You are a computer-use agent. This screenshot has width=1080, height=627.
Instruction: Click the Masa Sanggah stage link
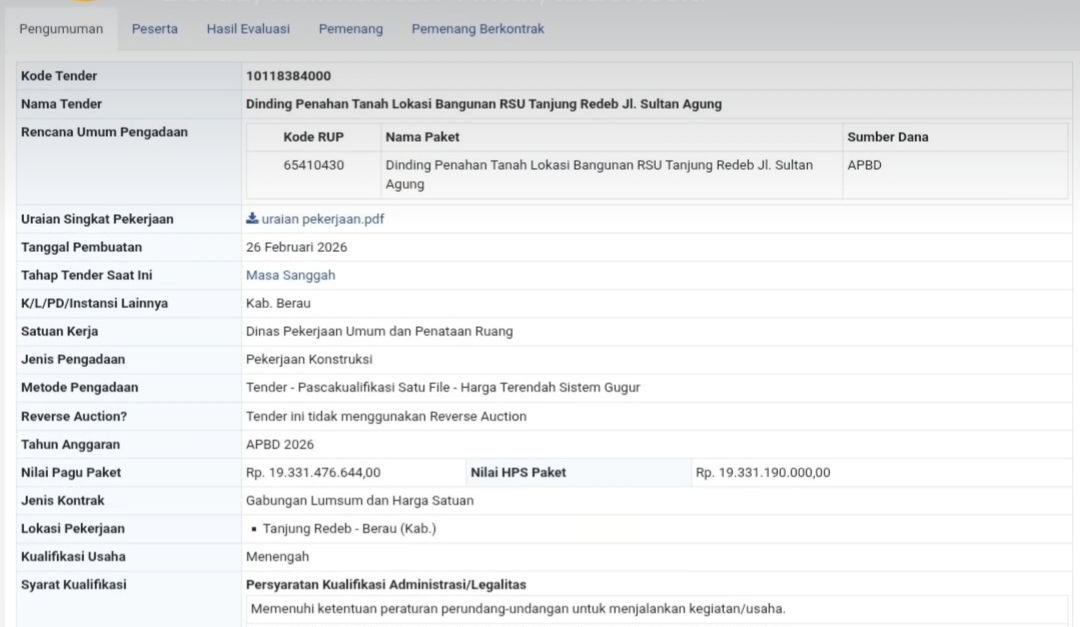(x=290, y=275)
